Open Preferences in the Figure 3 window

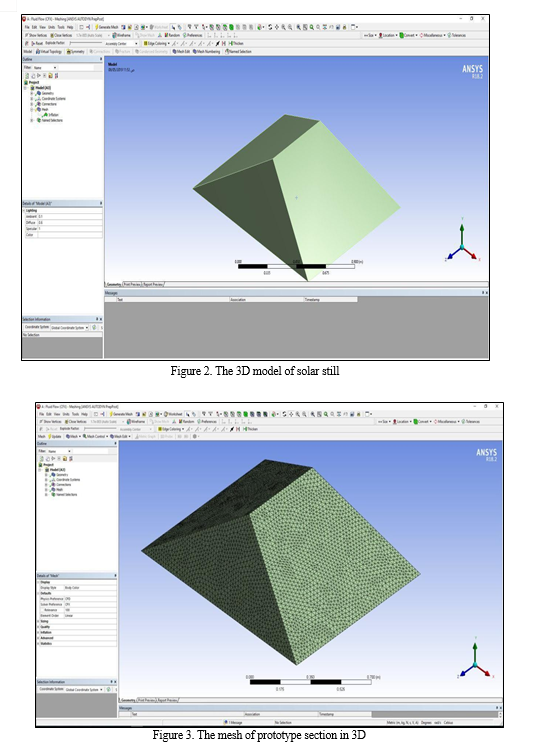[208, 422]
